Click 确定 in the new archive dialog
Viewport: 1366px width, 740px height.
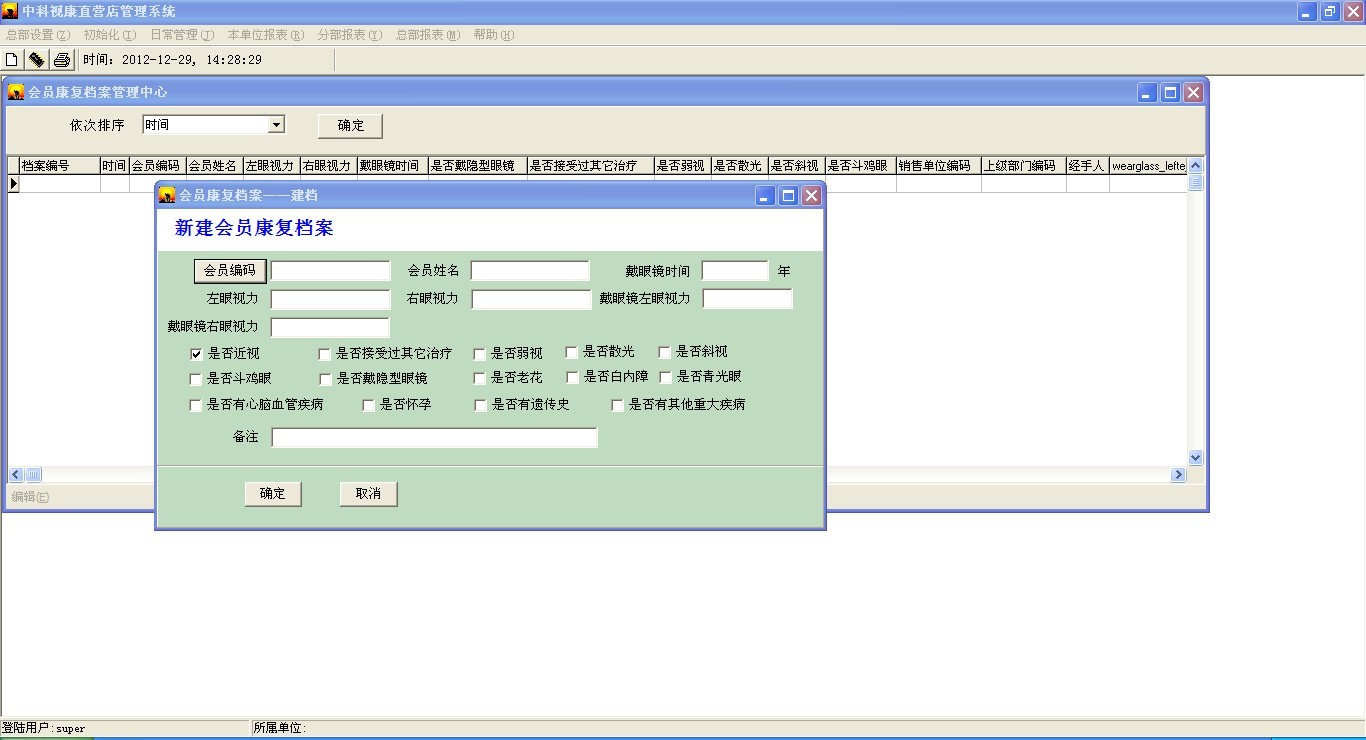pos(273,494)
